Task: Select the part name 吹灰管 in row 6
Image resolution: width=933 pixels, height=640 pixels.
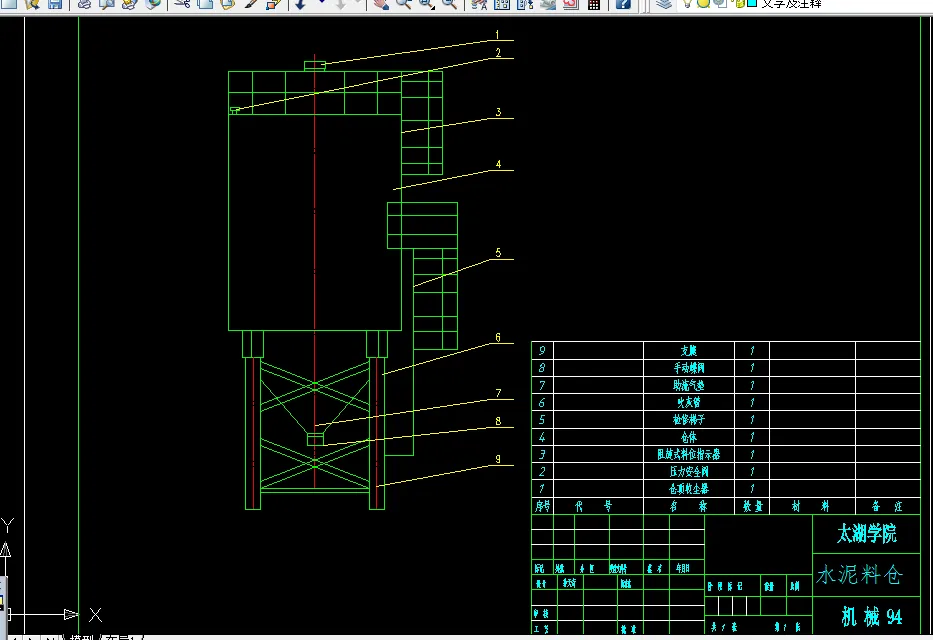Action: click(688, 403)
